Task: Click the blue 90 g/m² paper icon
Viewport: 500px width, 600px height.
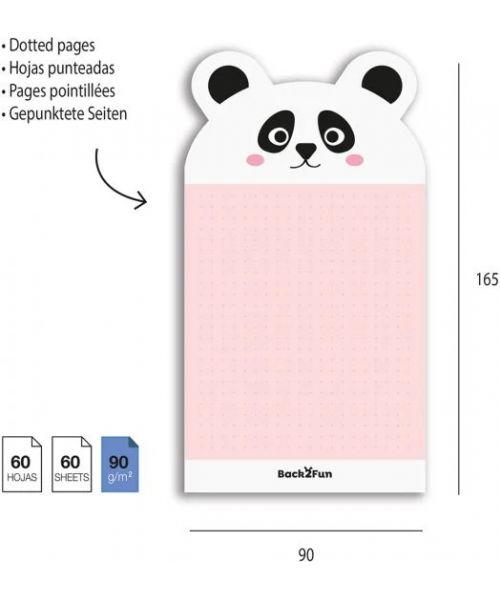Action: [120, 464]
